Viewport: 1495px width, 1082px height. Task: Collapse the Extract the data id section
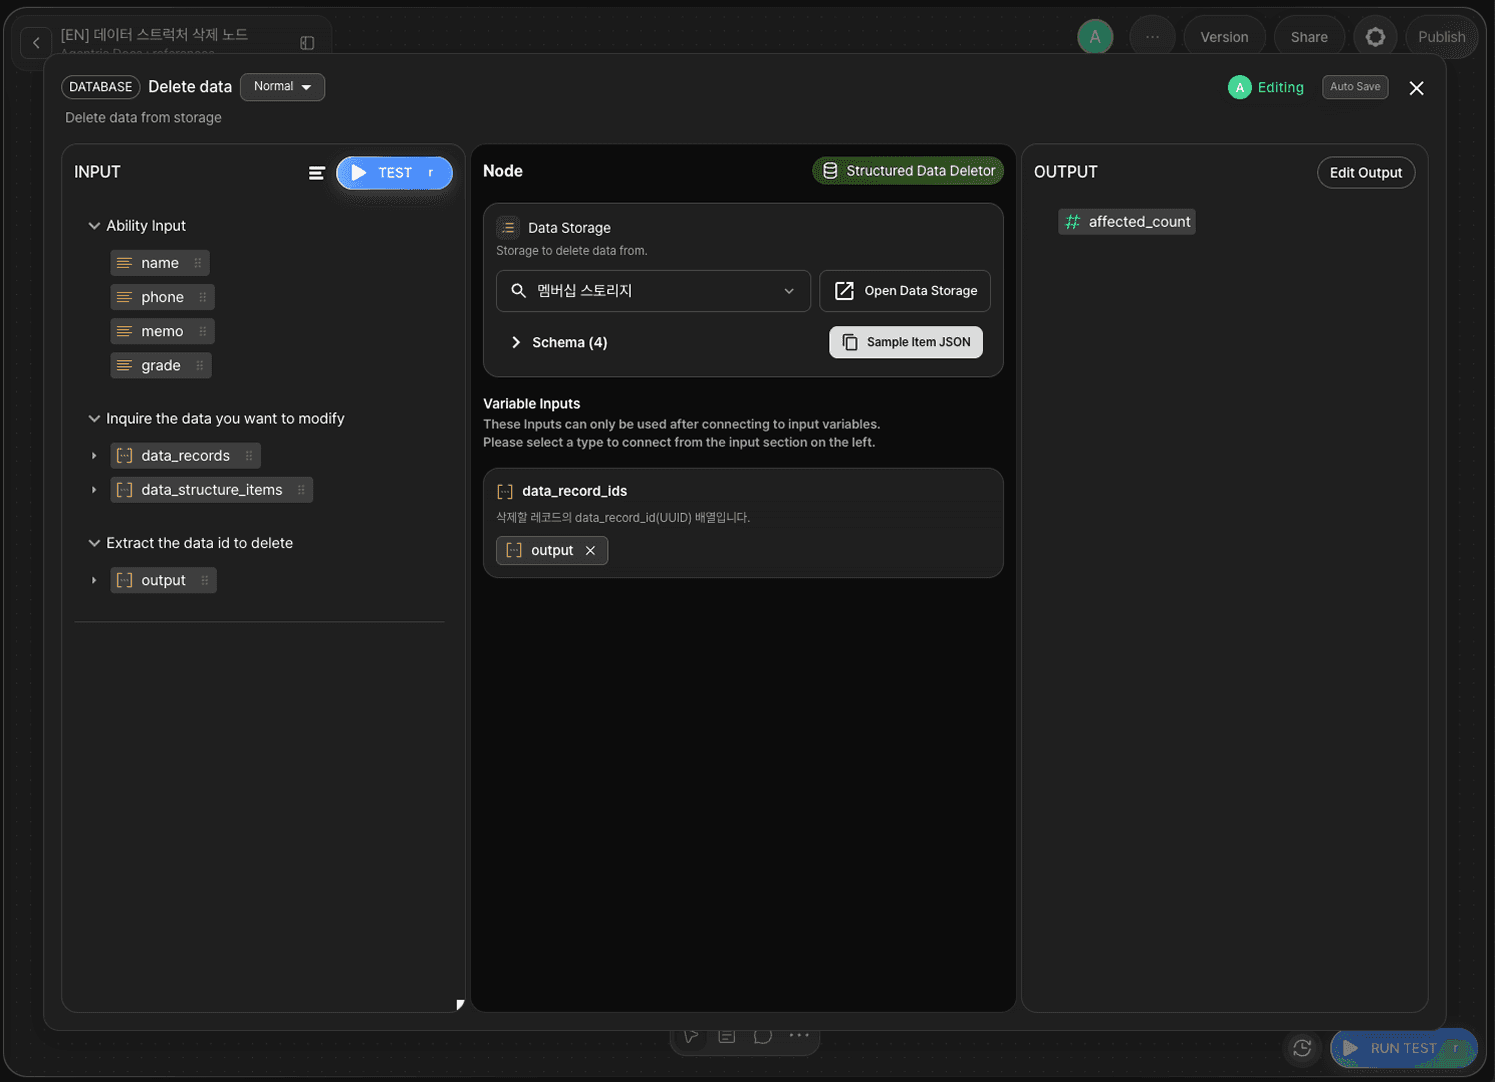coord(94,544)
